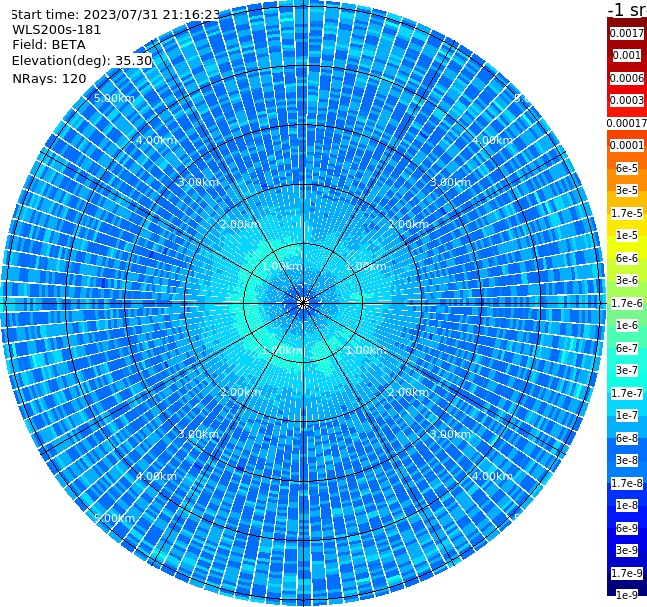Select the 1e-9 colorbar bottom label
647x607 pixels.
(627, 595)
